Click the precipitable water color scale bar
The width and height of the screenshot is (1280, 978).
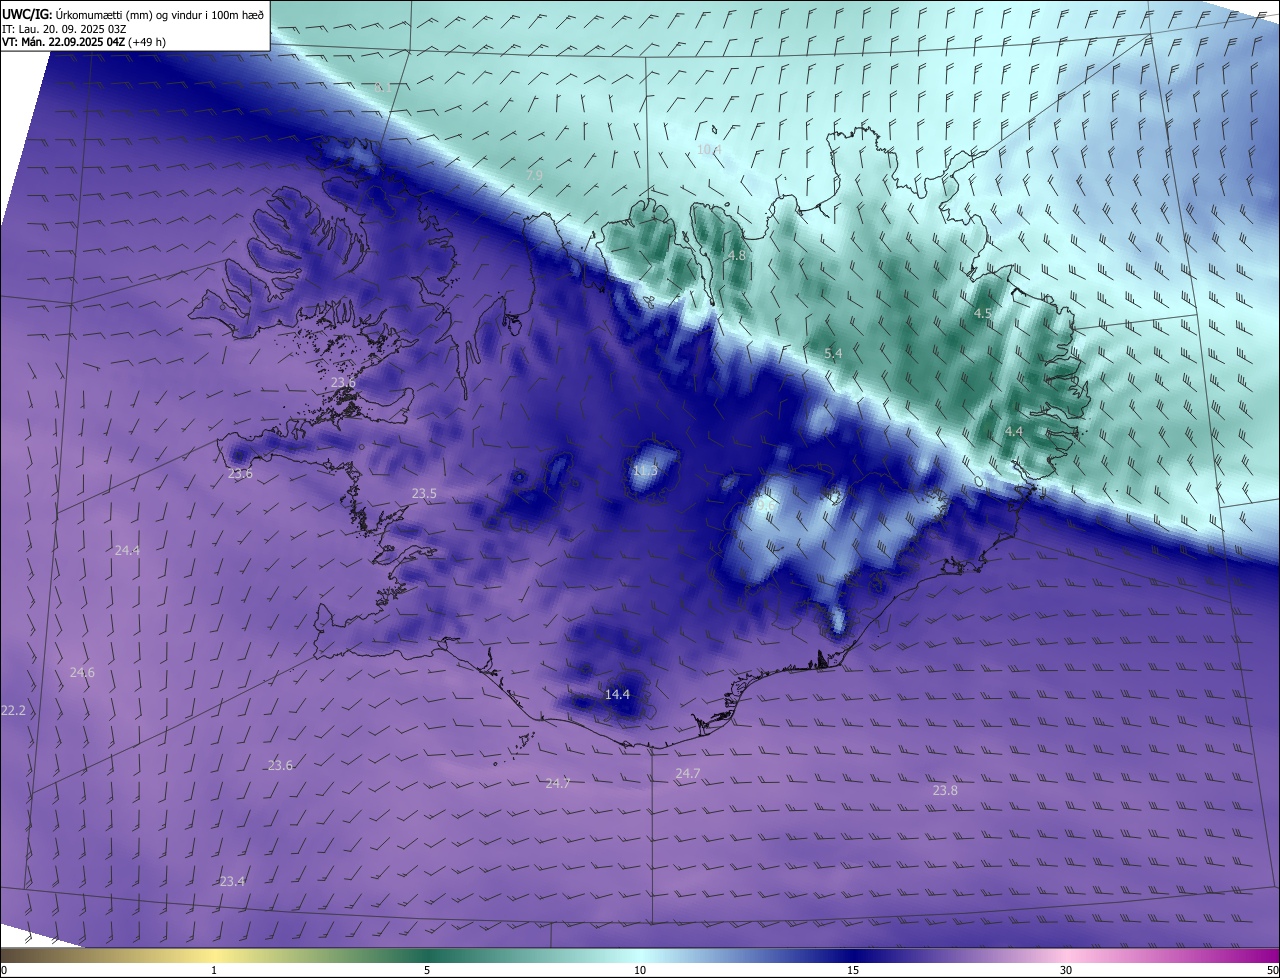(x=640, y=956)
